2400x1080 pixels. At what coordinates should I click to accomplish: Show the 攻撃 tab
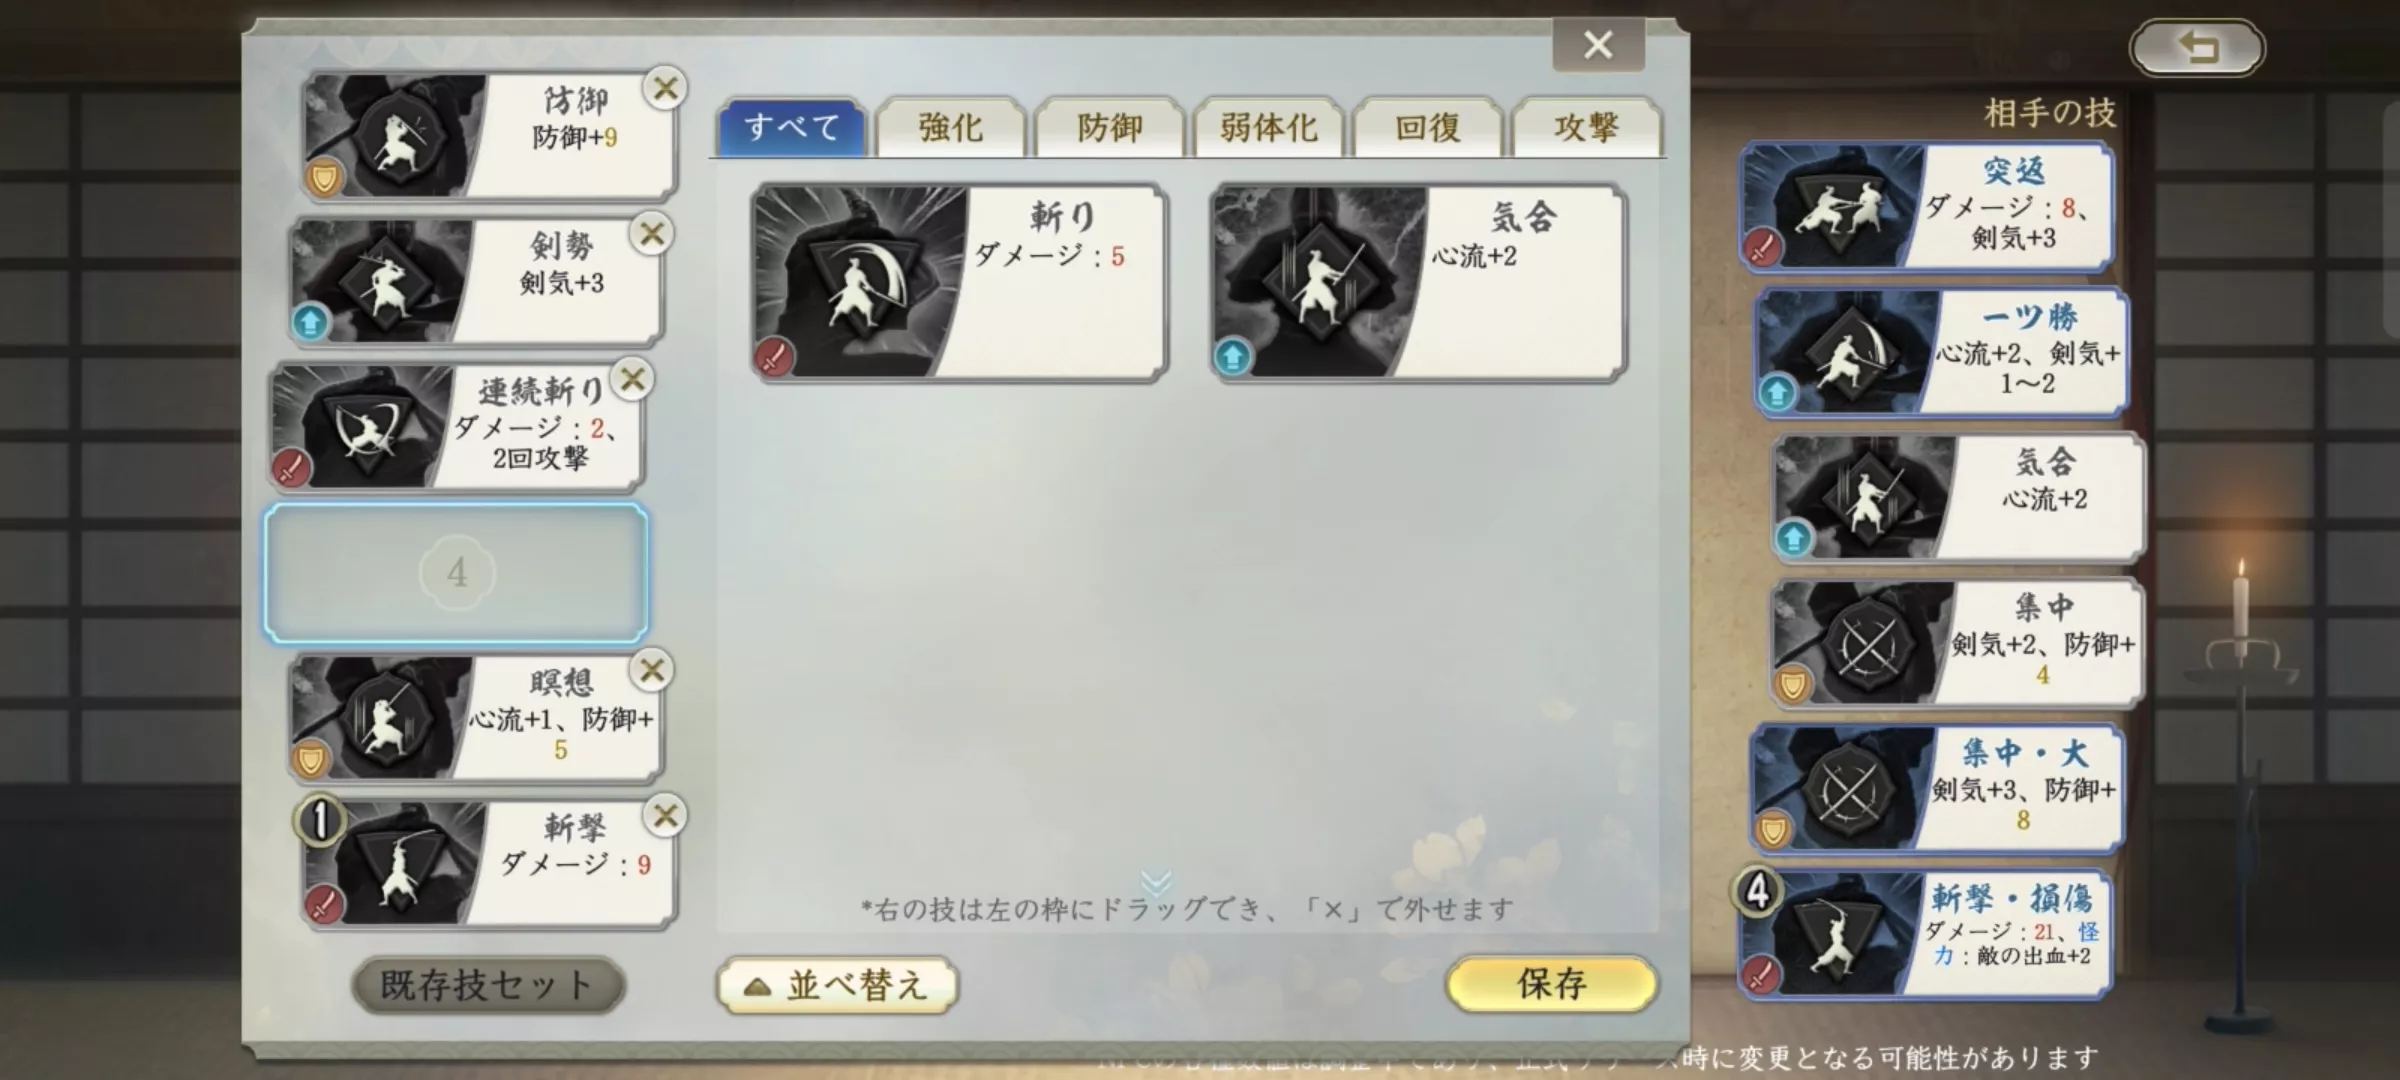pyautogui.click(x=1587, y=128)
